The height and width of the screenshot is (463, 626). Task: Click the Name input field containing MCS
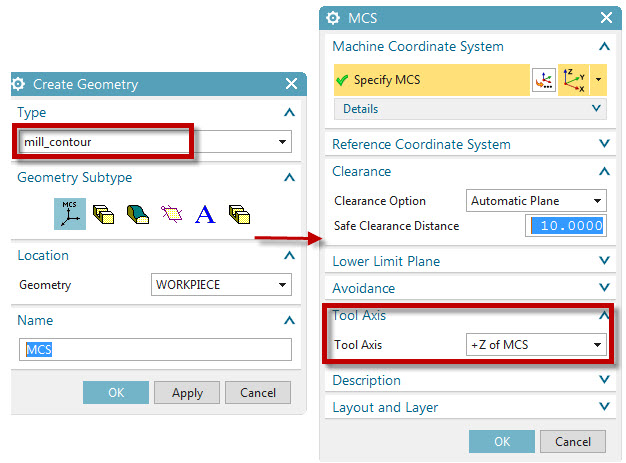155,350
